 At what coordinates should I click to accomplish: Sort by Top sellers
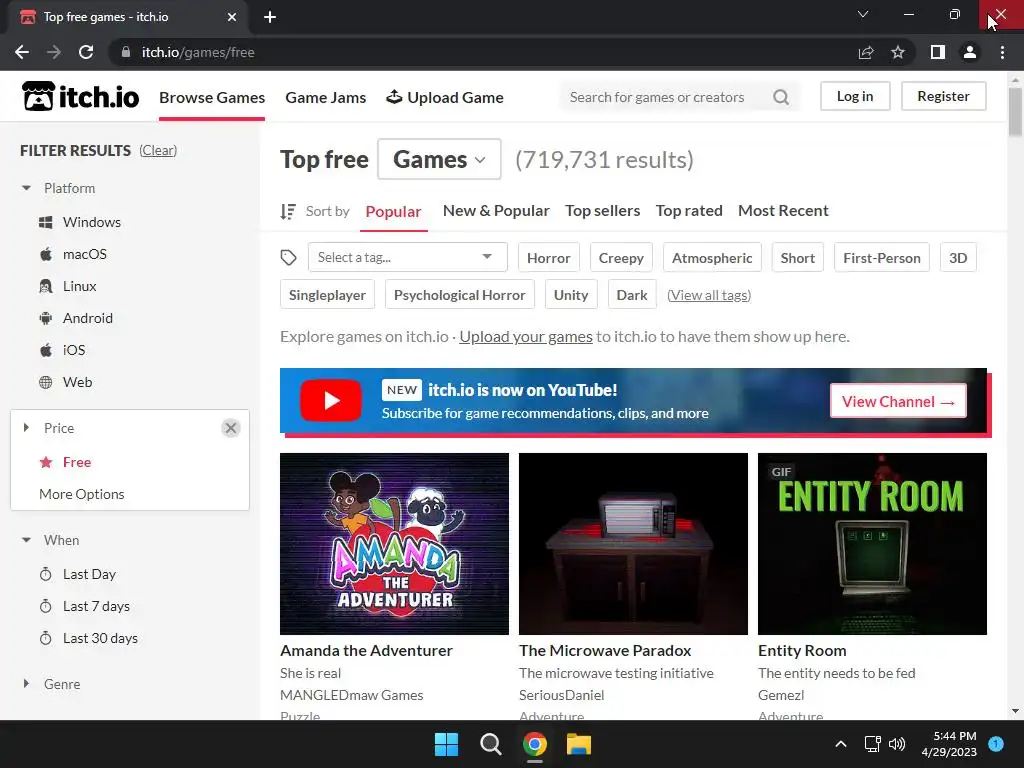[x=603, y=211]
